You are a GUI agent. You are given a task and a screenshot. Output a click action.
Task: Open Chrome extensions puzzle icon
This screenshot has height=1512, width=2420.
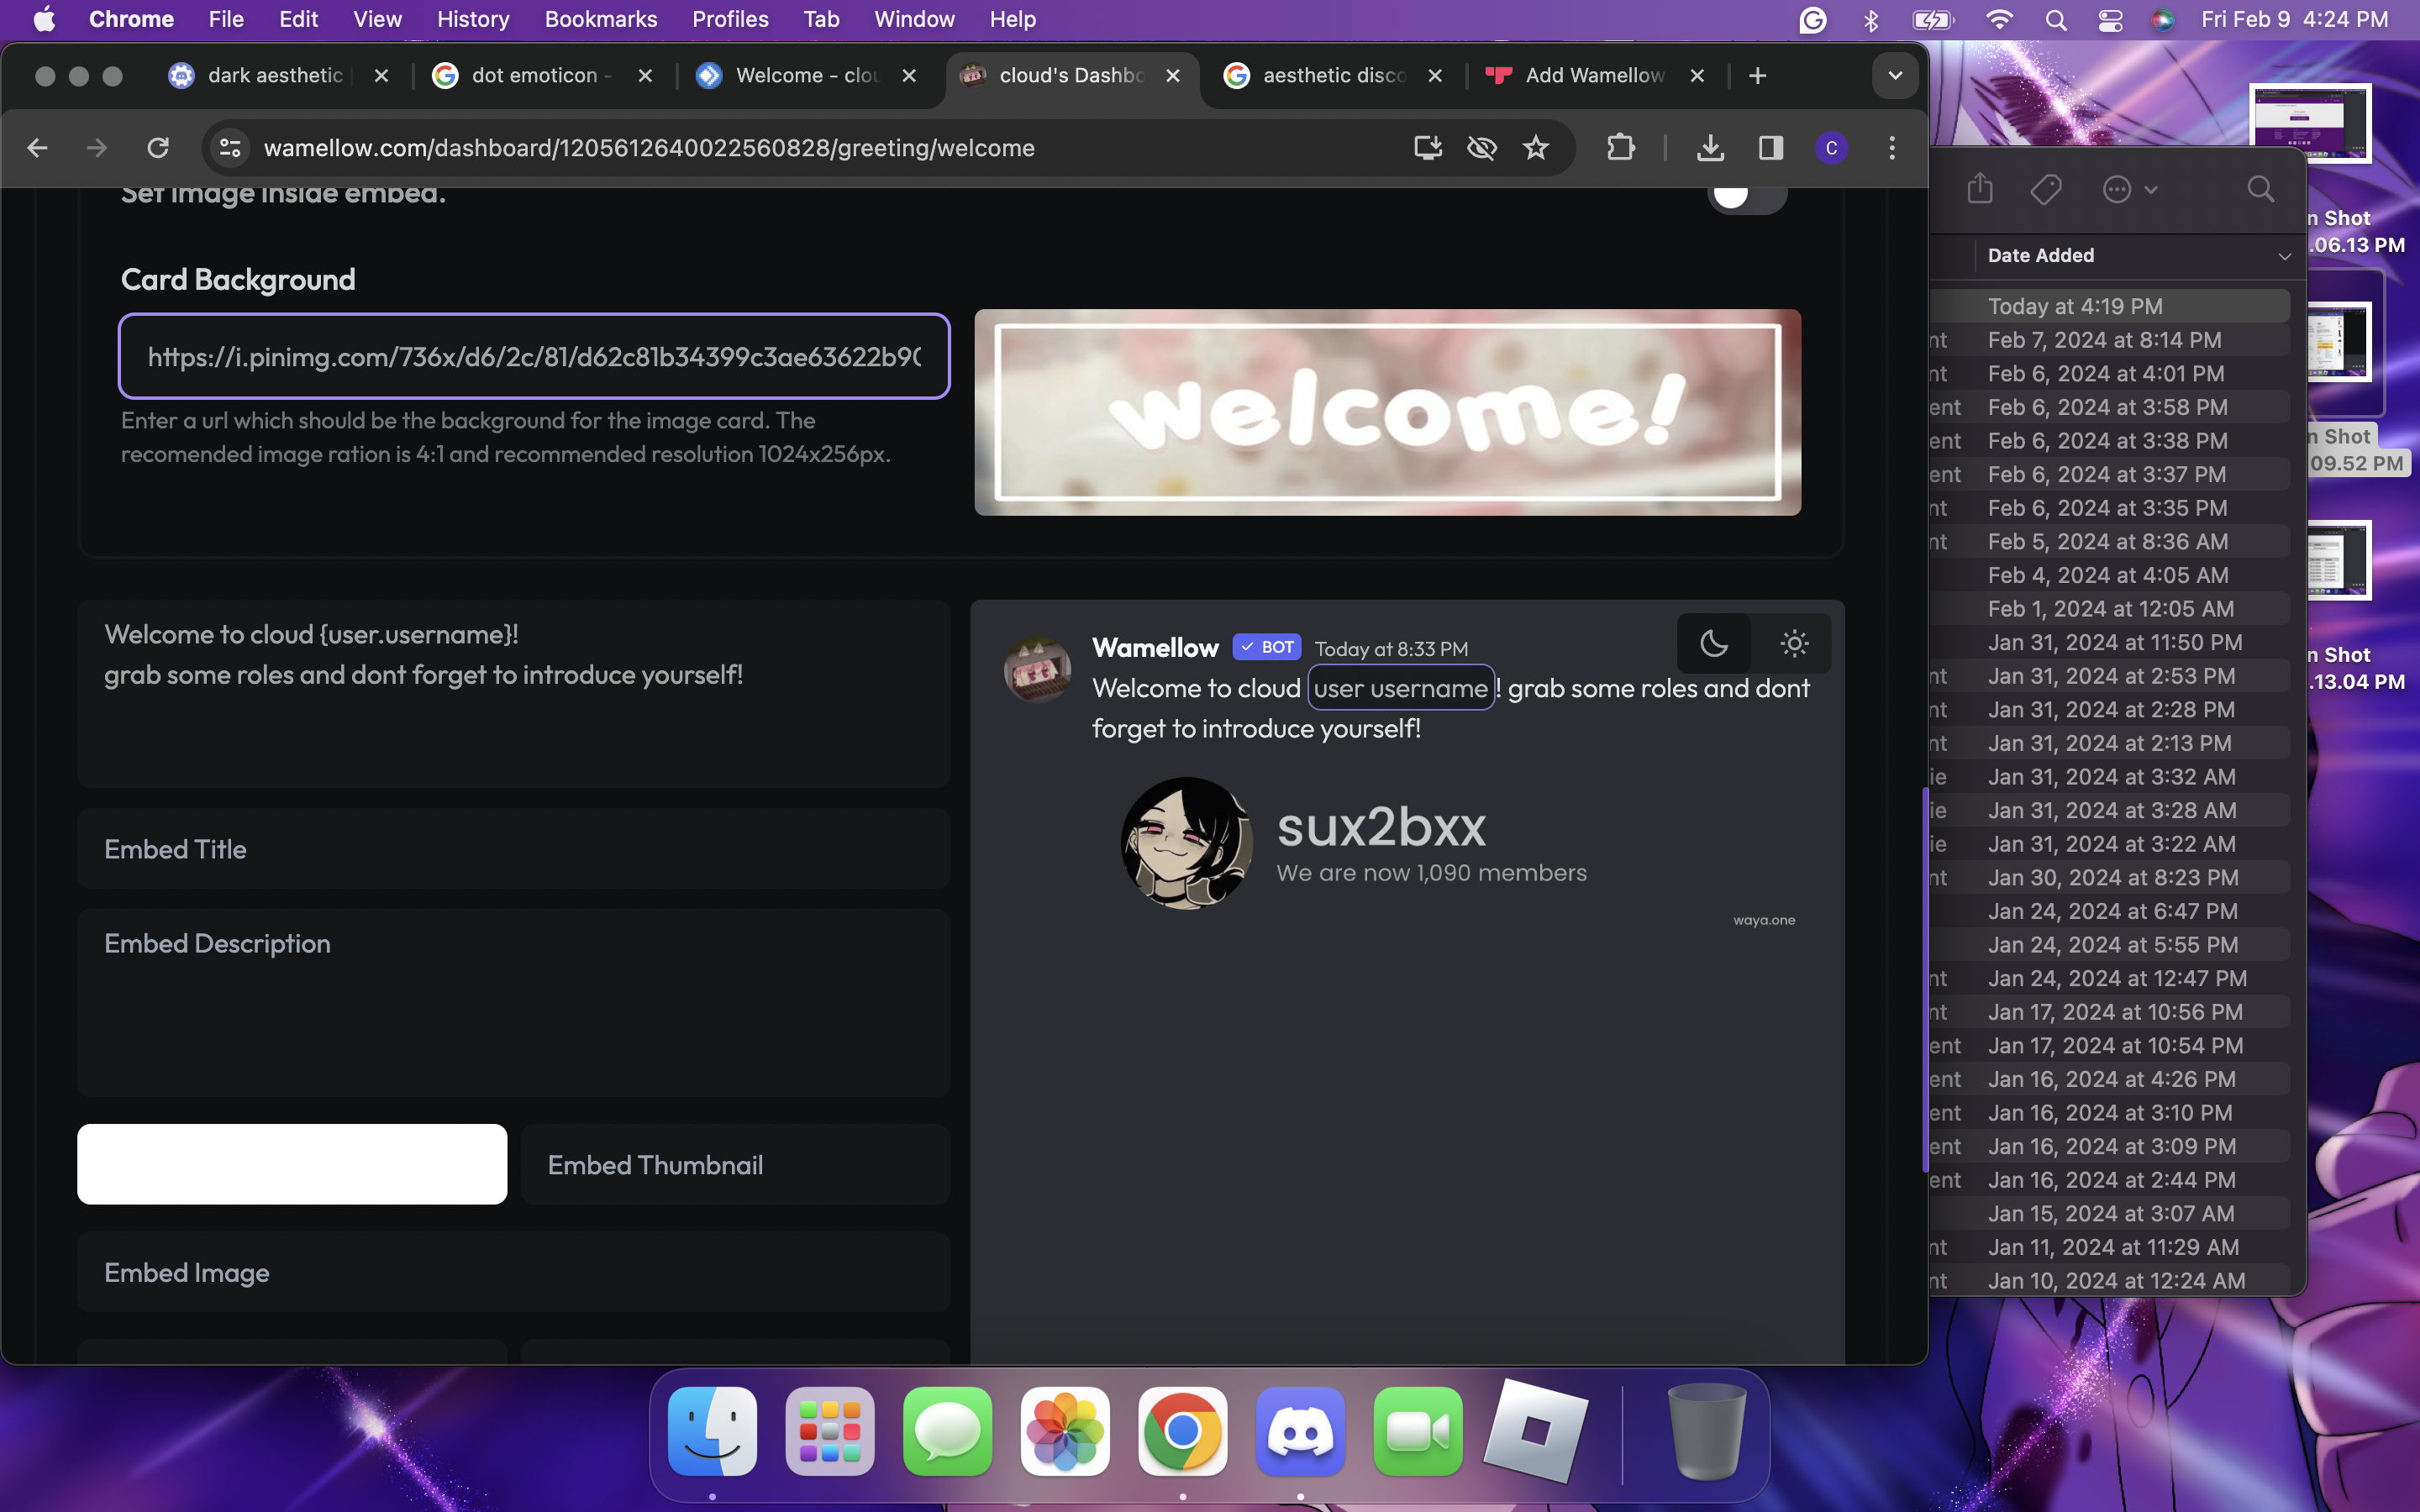[x=1620, y=148]
